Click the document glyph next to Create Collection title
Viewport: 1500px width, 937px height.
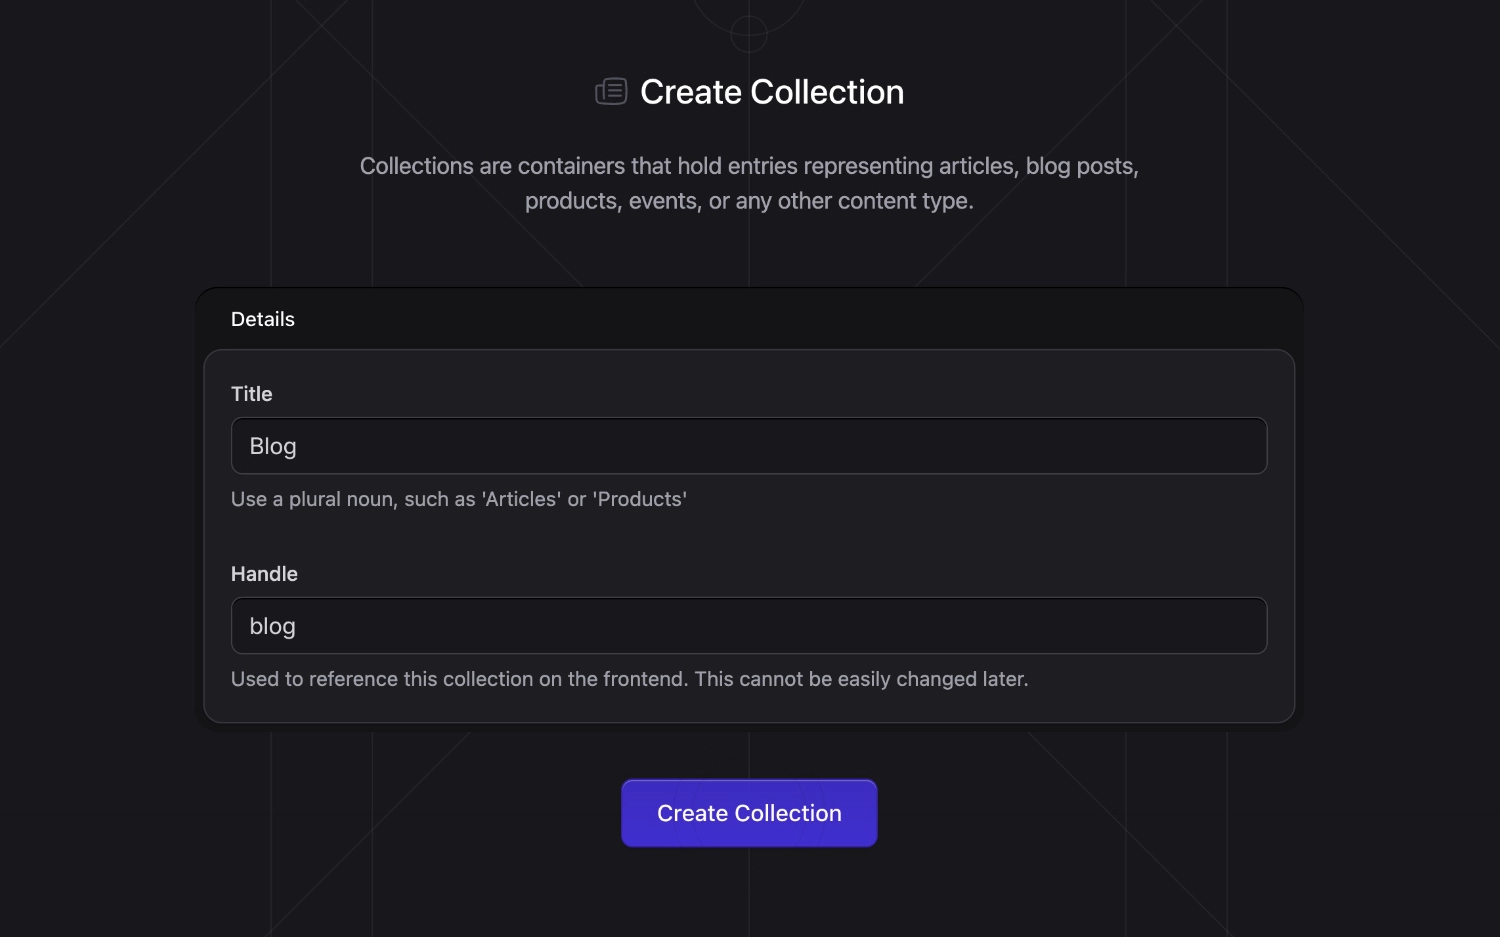611,90
